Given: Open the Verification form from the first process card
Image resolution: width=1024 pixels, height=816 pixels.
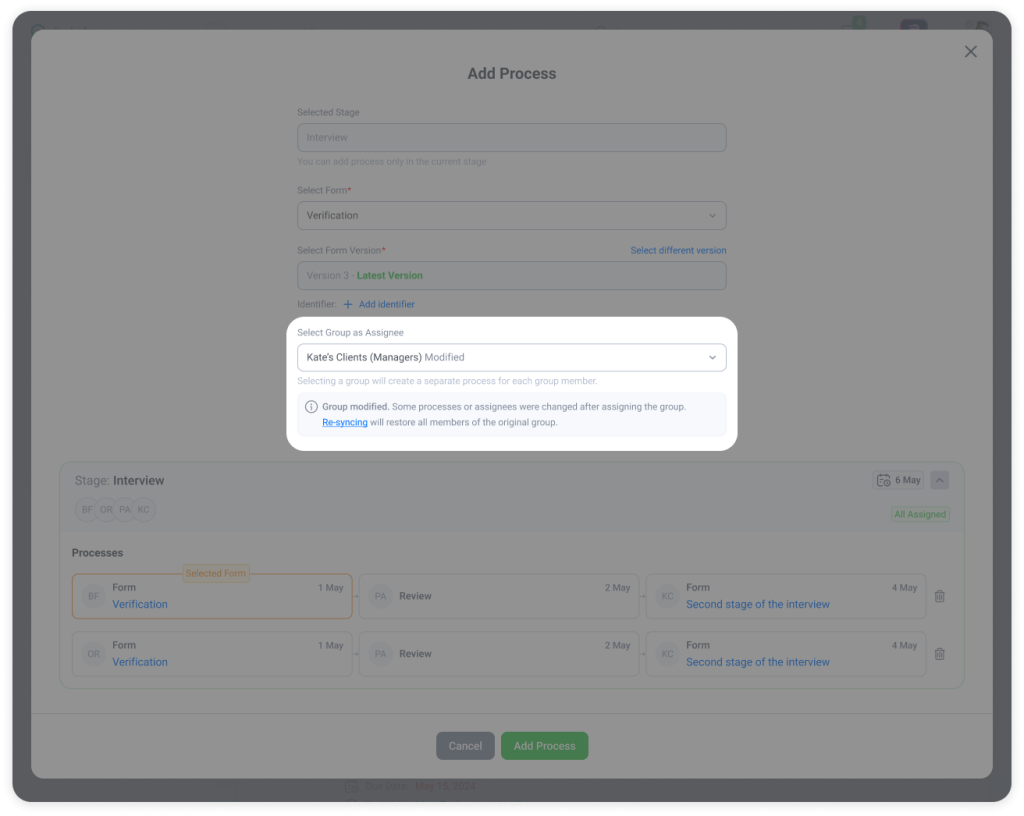Looking at the screenshot, I should [140, 604].
